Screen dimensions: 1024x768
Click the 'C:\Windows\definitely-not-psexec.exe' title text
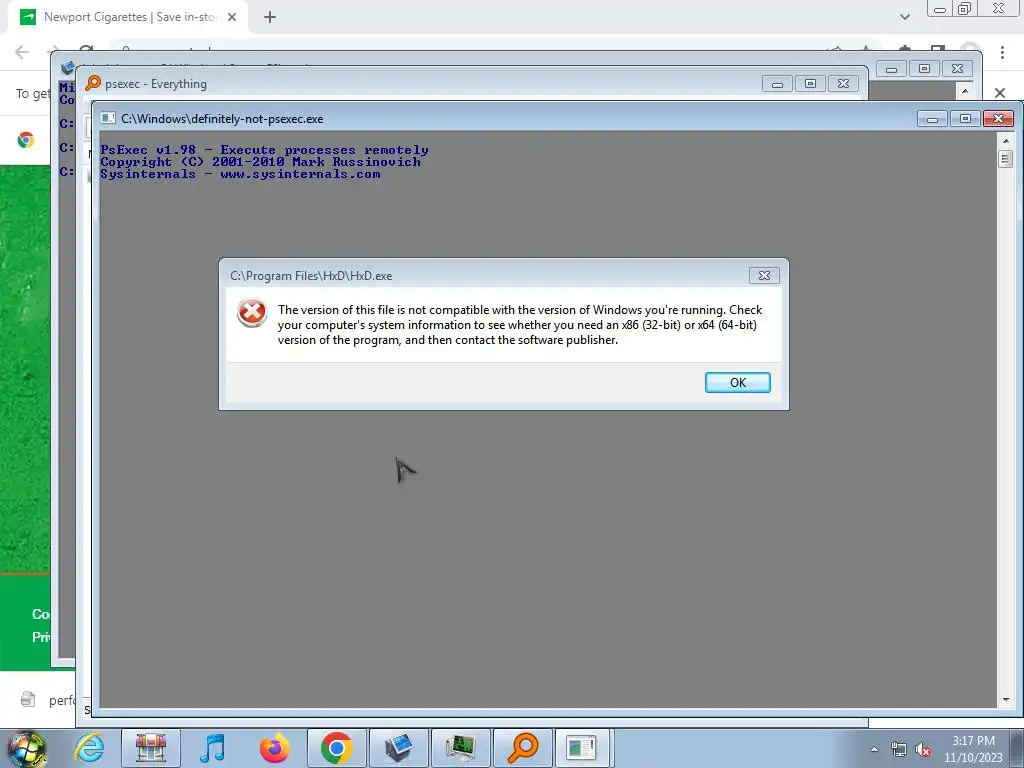pos(222,119)
